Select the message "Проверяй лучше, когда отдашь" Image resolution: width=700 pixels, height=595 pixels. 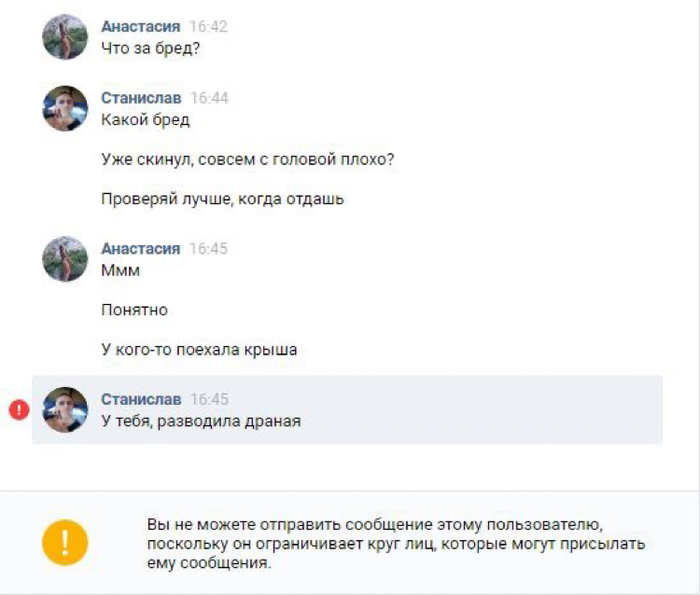pos(222,199)
